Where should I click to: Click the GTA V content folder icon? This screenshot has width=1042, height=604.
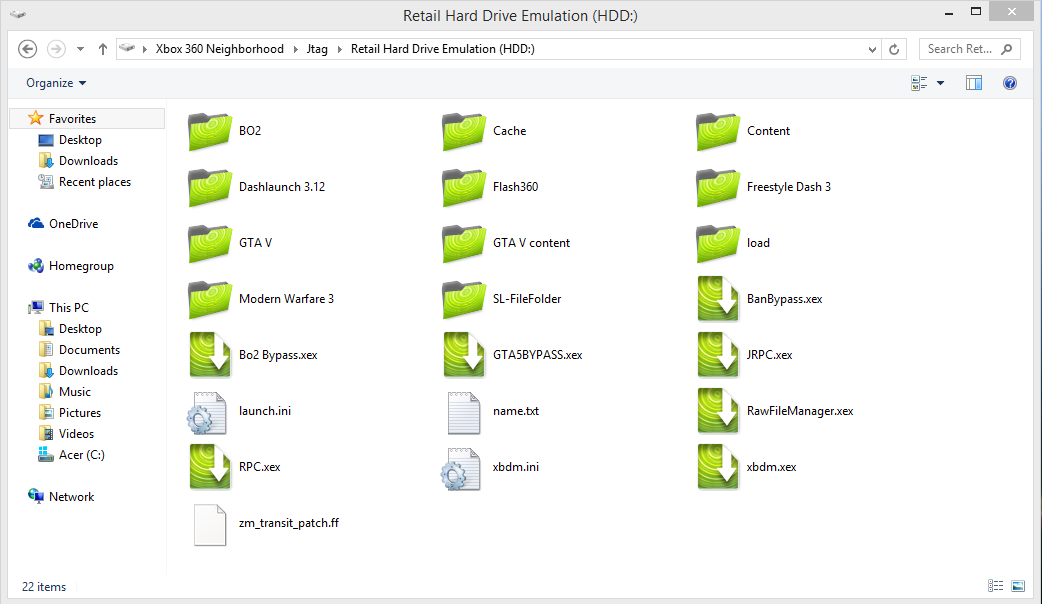click(464, 243)
